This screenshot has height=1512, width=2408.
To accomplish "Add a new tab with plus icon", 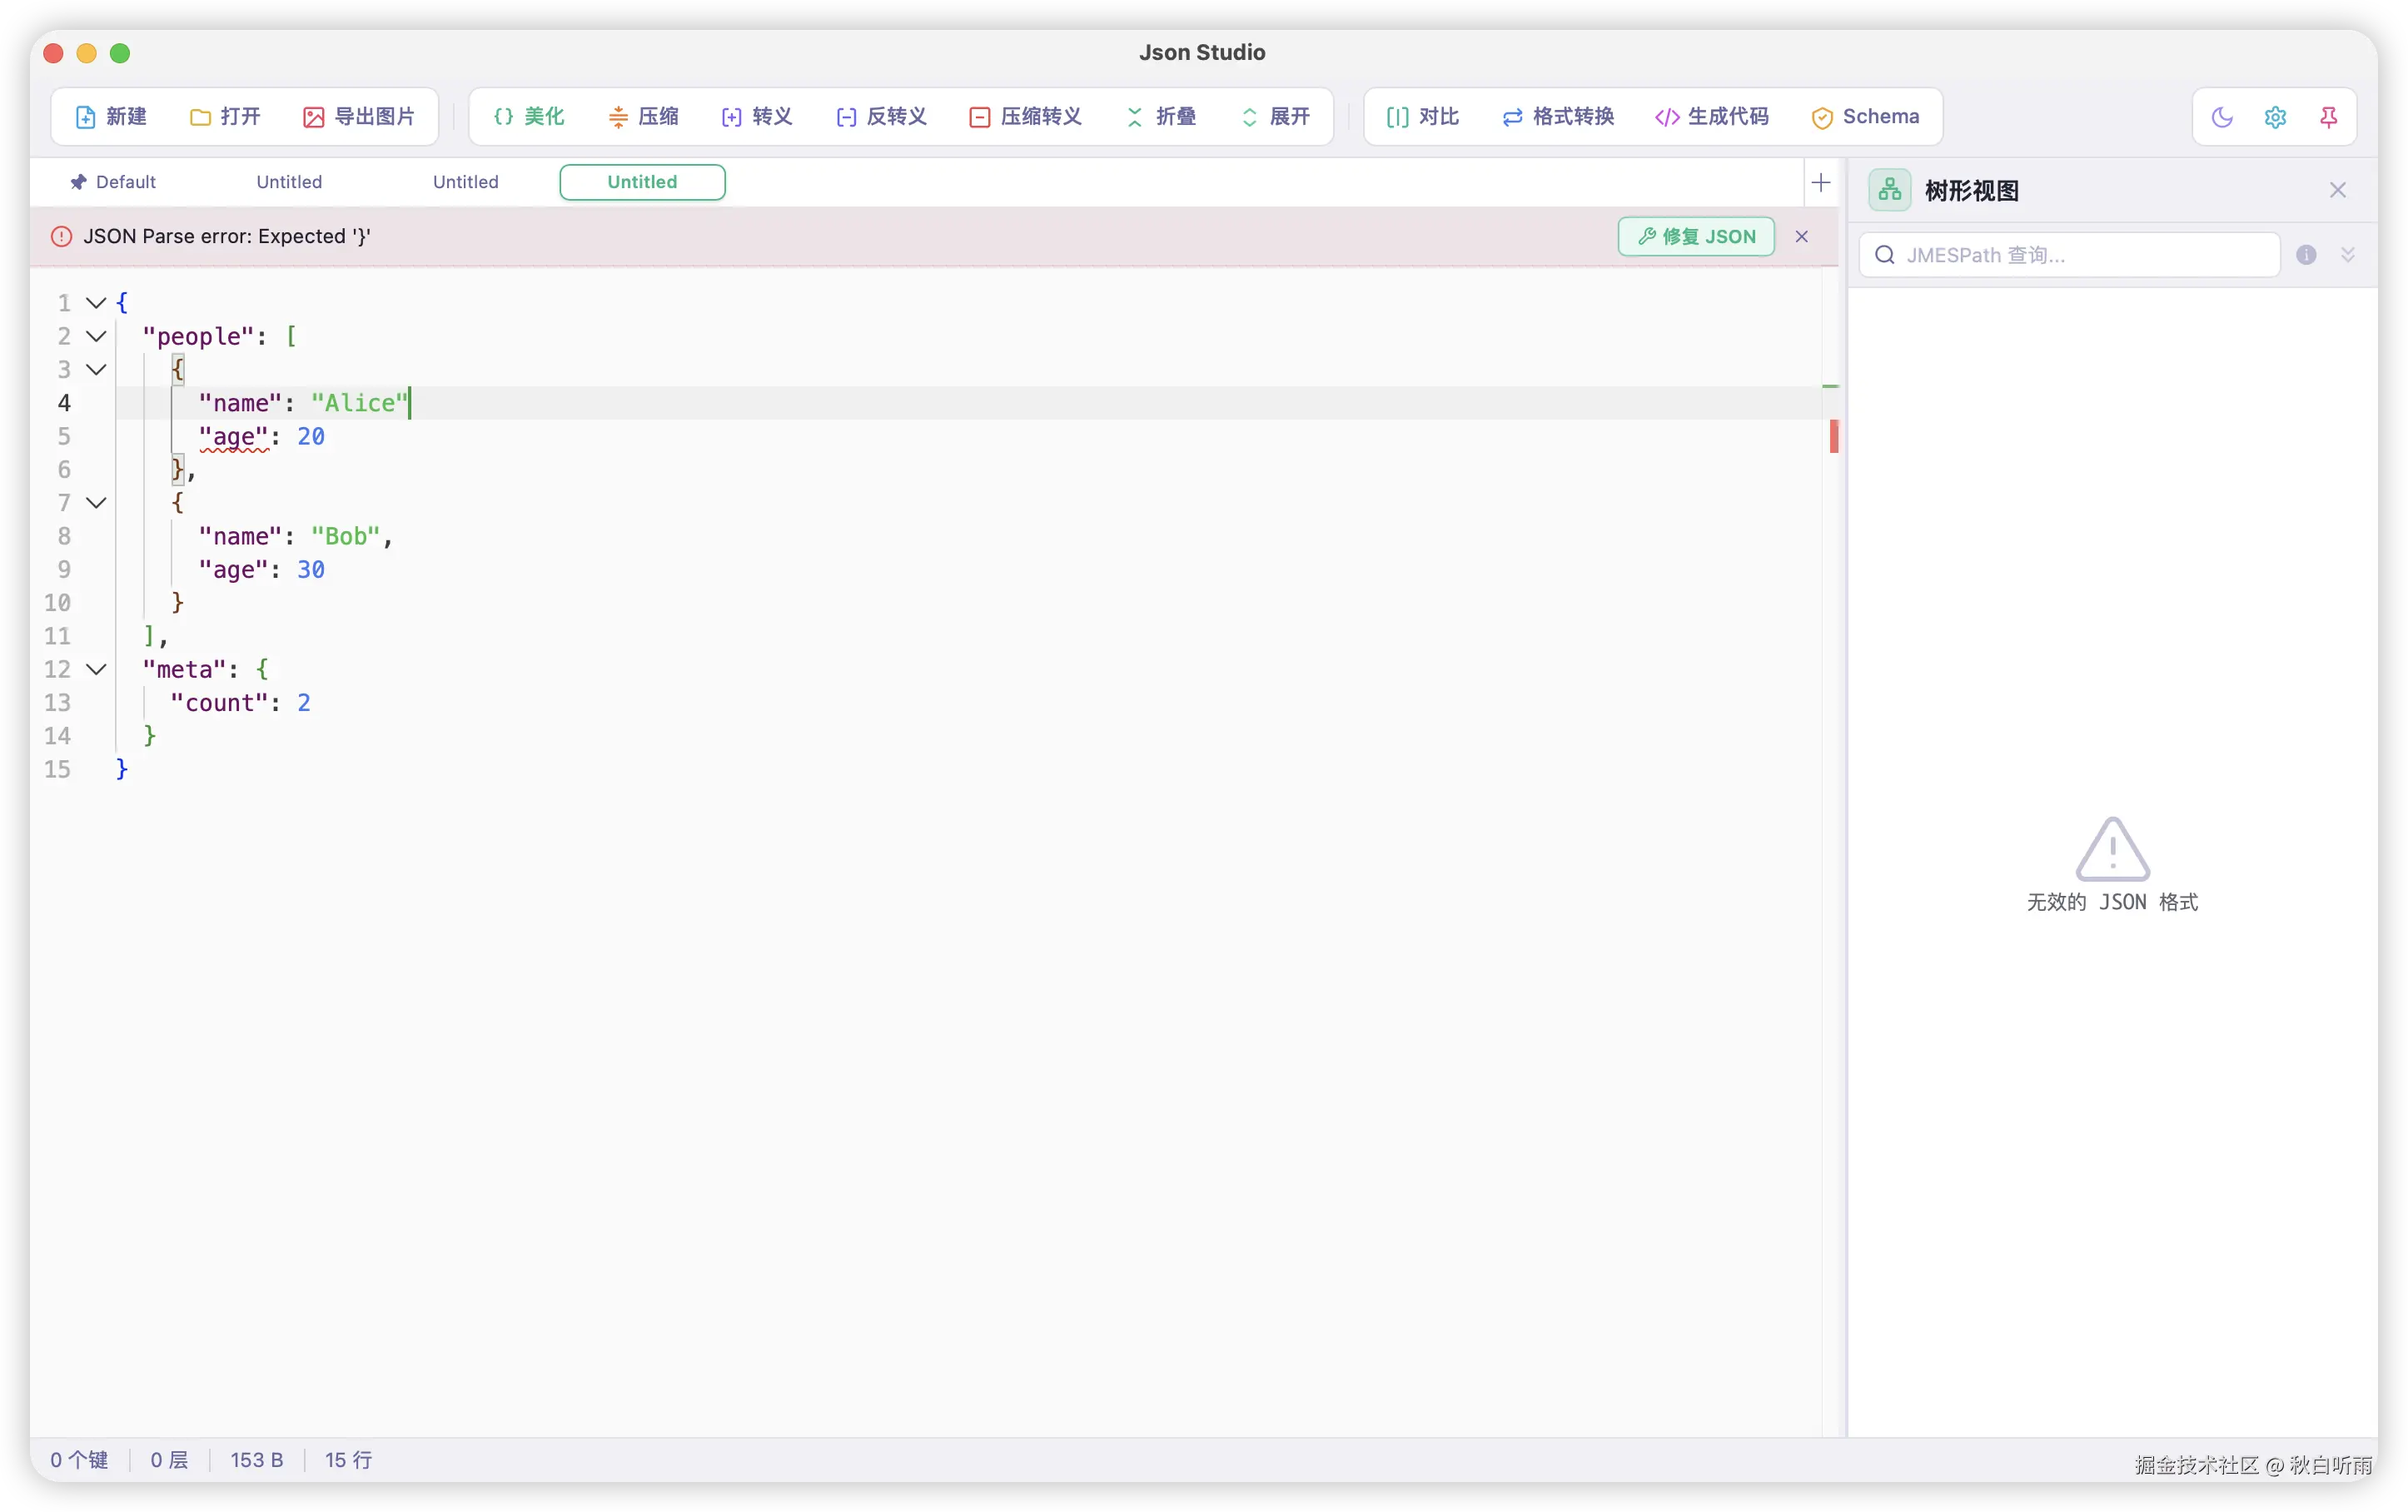I will pyautogui.click(x=1821, y=183).
